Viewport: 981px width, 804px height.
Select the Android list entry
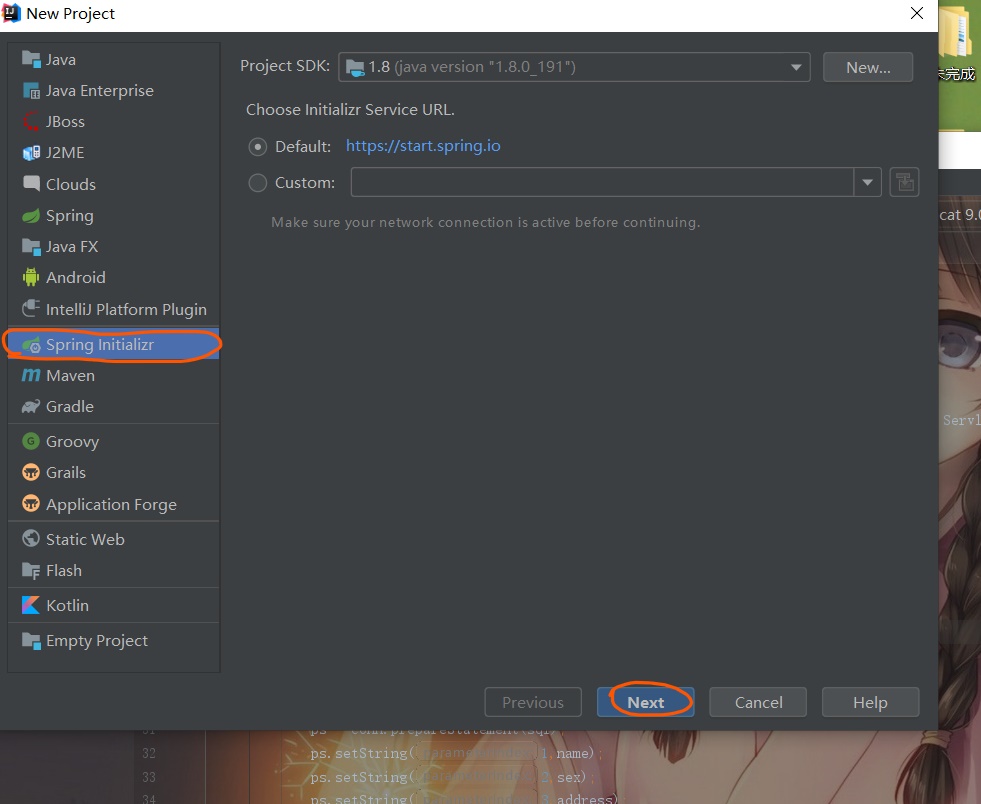click(113, 277)
